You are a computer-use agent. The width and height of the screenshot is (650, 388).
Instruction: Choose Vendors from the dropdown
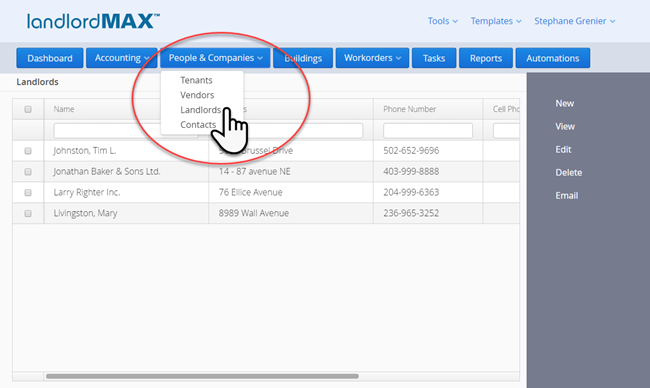197,95
